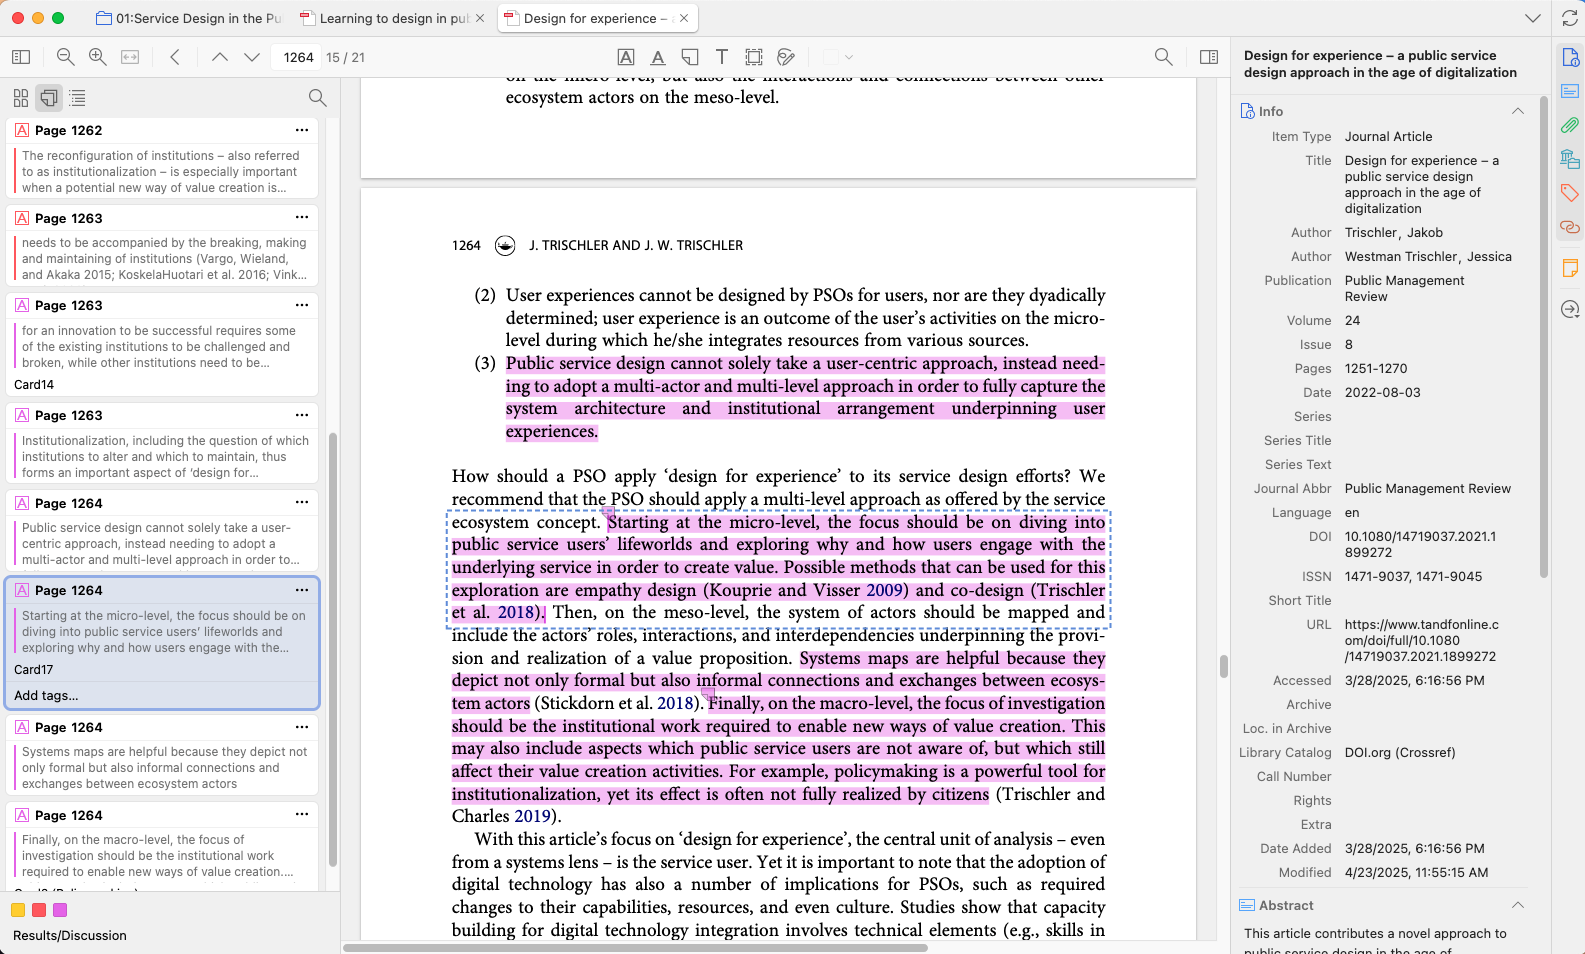Fit page to width
The width and height of the screenshot is (1585, 954).
click(130, 57)
